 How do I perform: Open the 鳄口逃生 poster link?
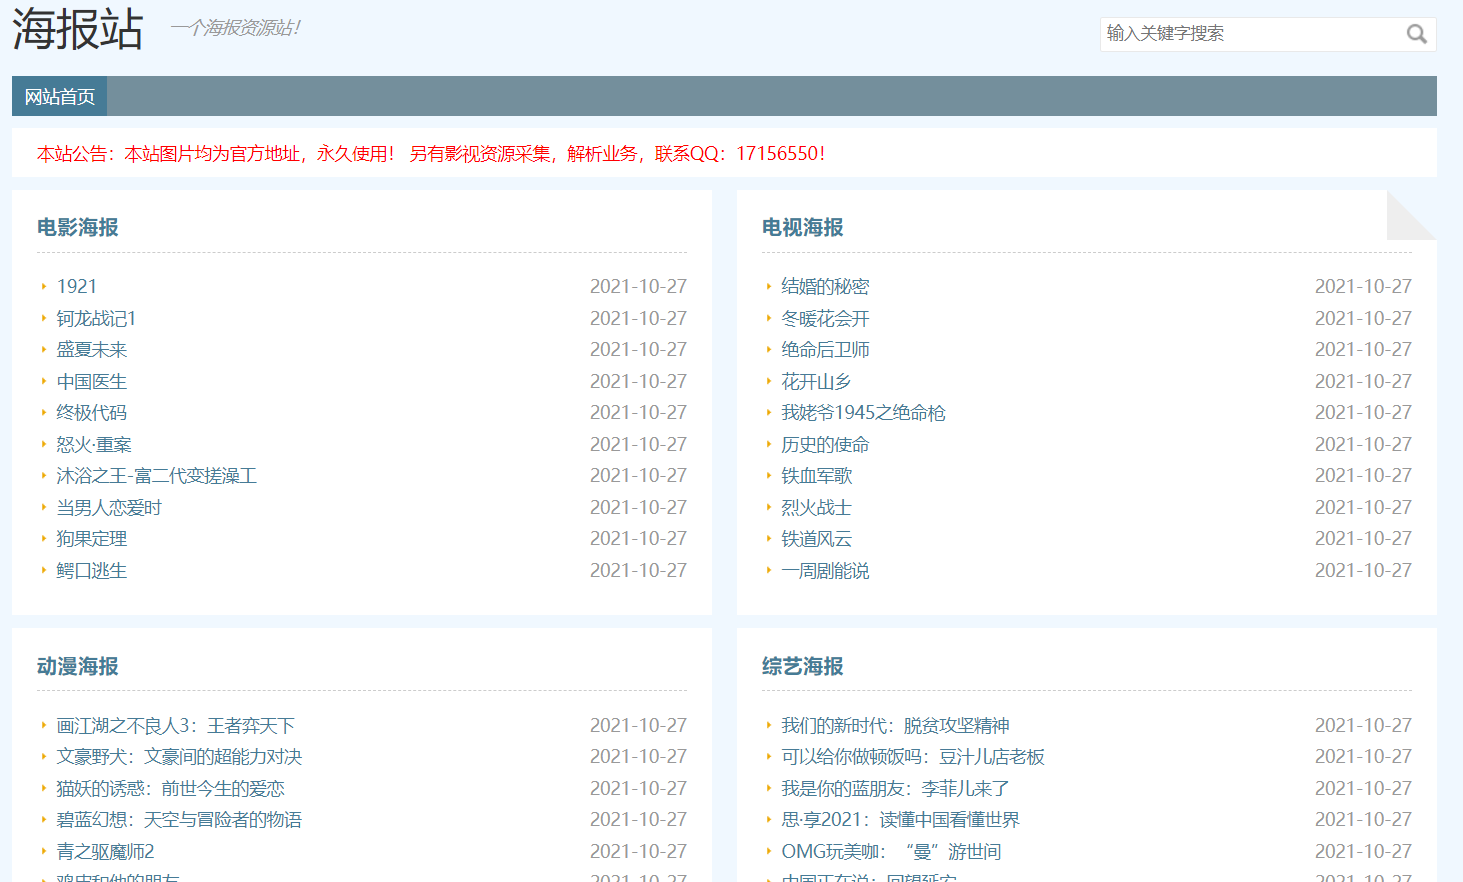(x=92, y=570)
